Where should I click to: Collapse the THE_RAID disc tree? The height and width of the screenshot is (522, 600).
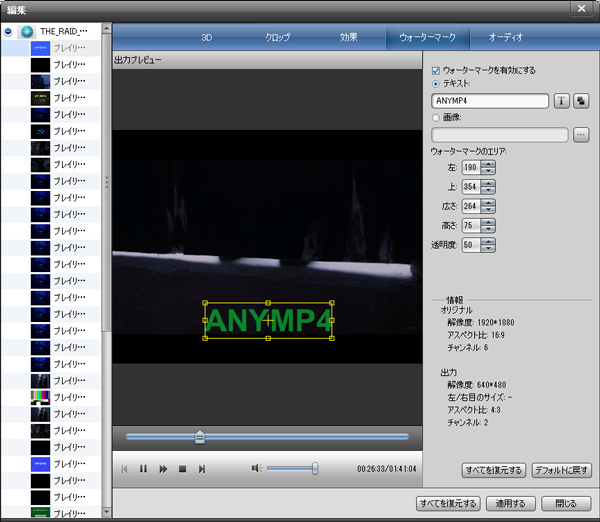coord(8,31)
